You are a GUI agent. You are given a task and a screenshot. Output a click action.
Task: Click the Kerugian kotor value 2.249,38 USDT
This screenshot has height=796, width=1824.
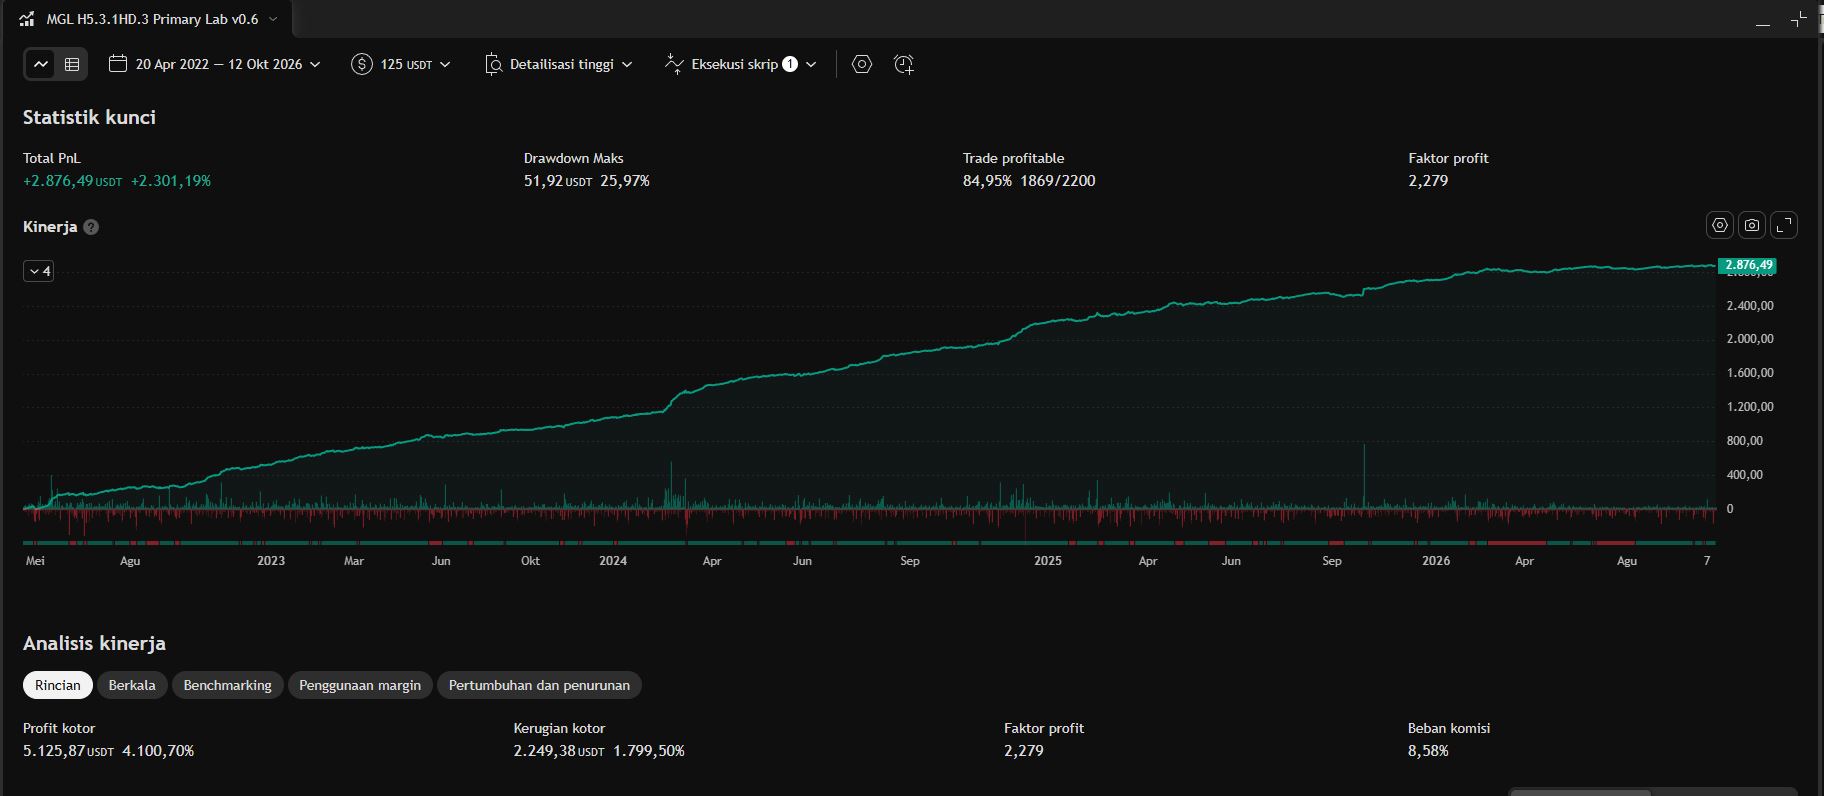point(560,751)
